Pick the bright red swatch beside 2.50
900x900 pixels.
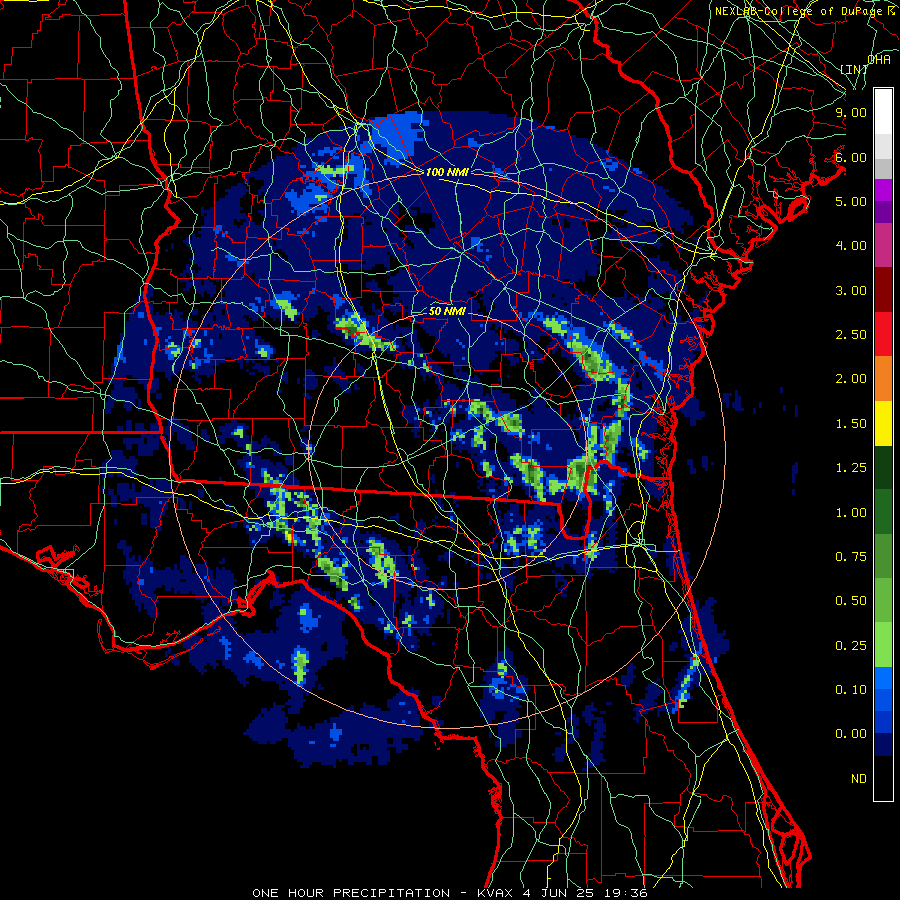pyautogui.click(x=883, y=335)
